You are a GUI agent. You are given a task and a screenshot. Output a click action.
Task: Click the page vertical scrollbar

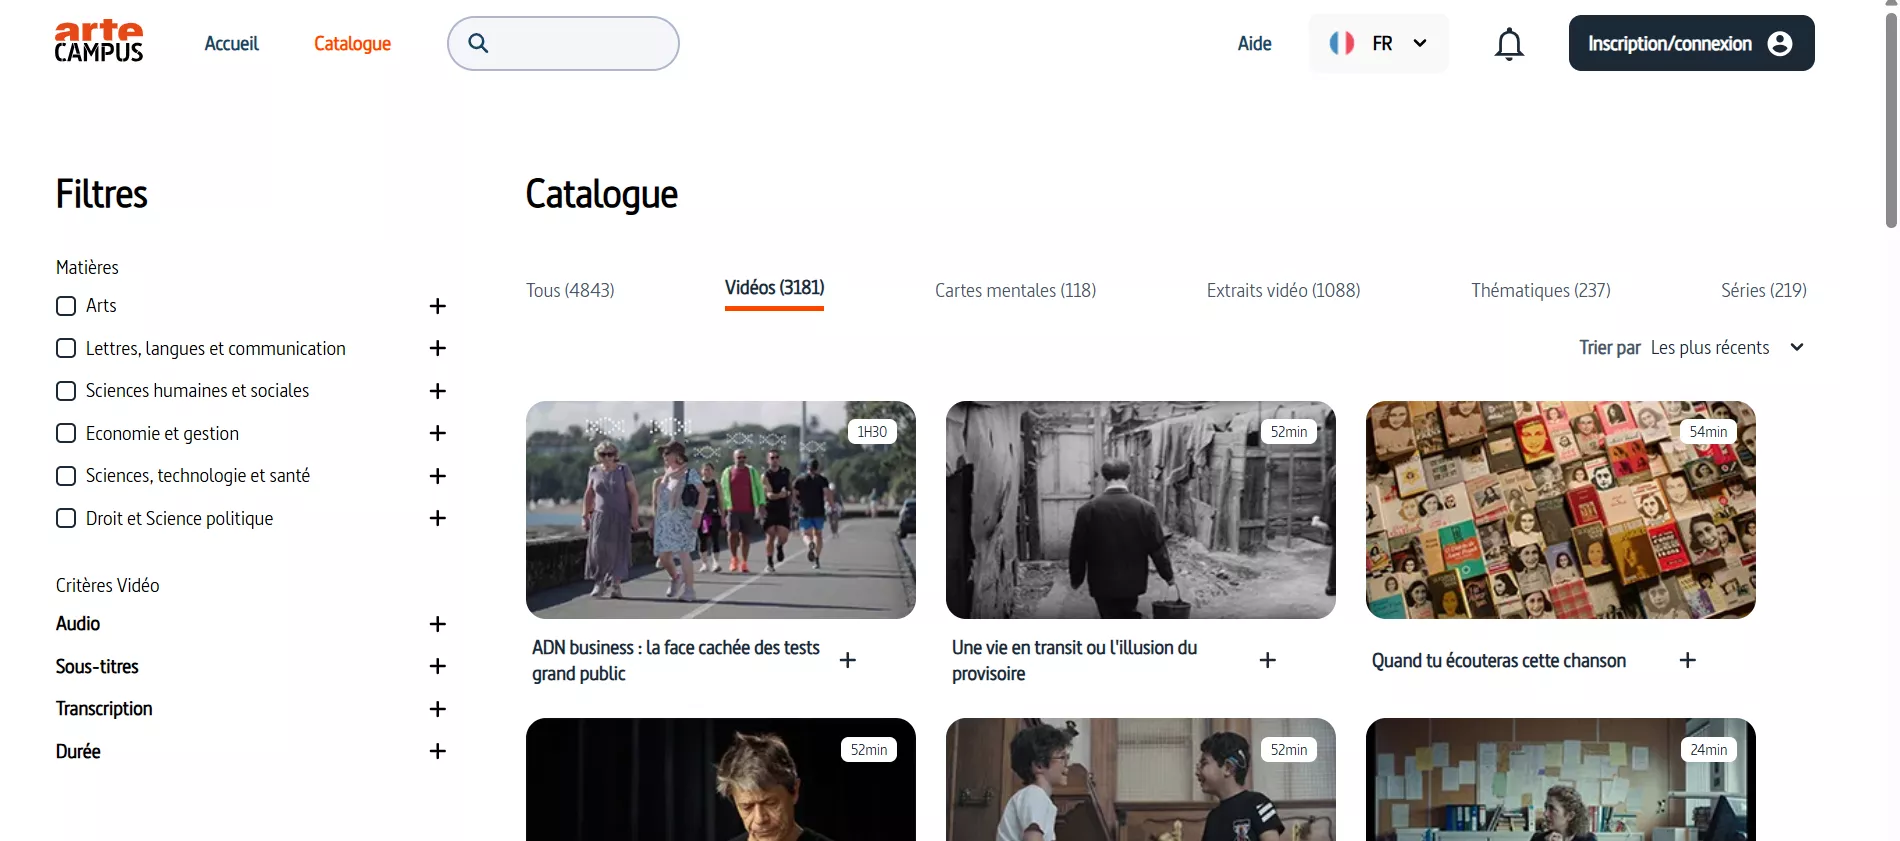click(1890, 120)
